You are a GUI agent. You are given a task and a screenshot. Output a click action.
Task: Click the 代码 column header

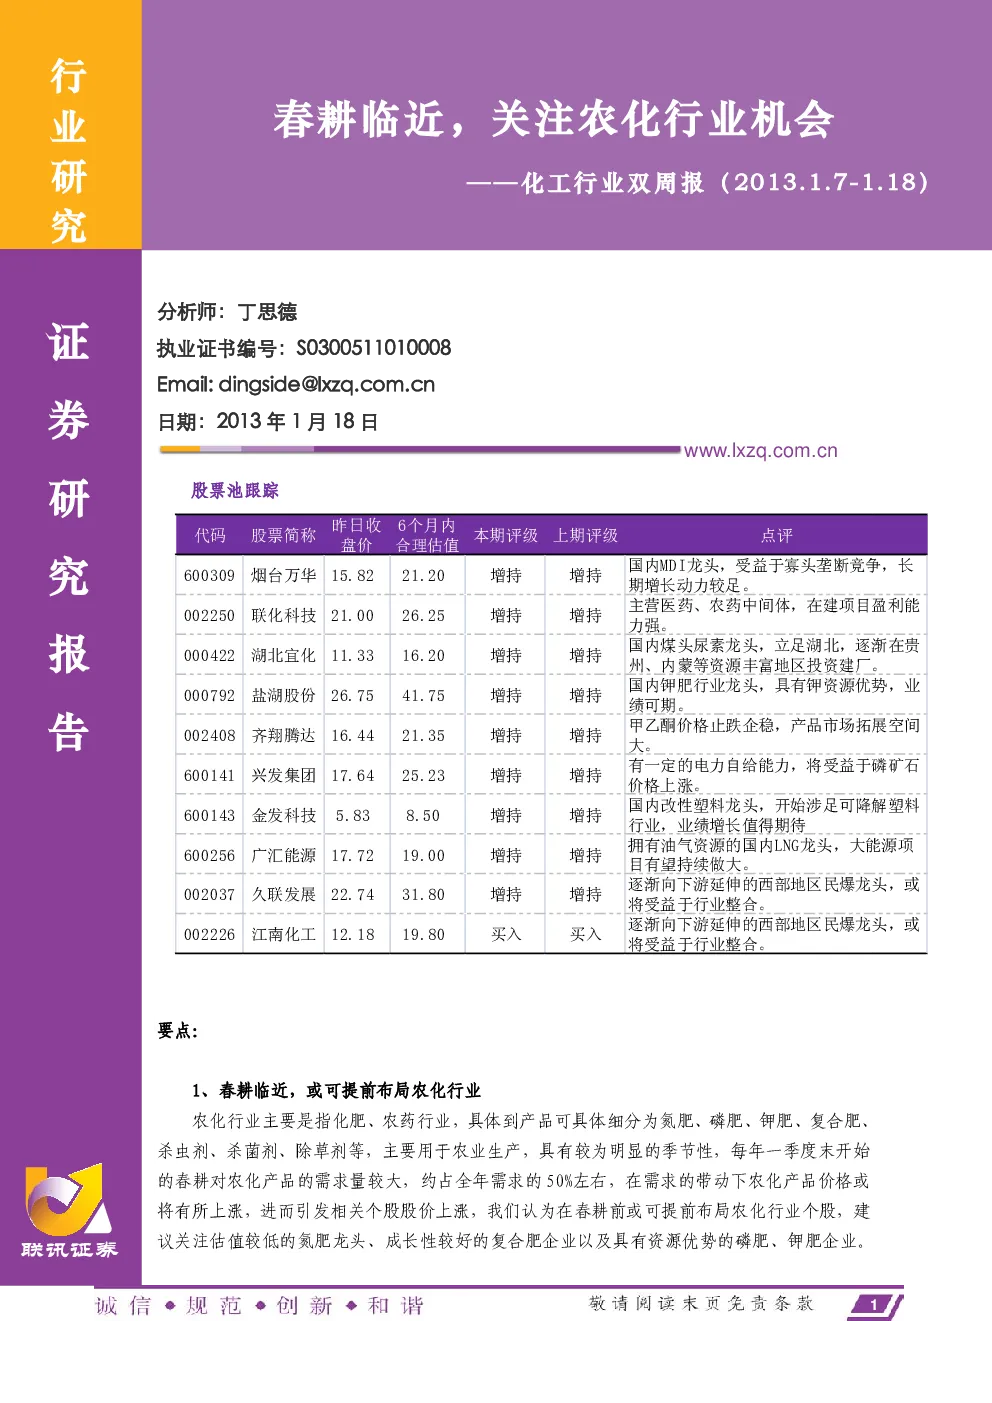point(210,535)
